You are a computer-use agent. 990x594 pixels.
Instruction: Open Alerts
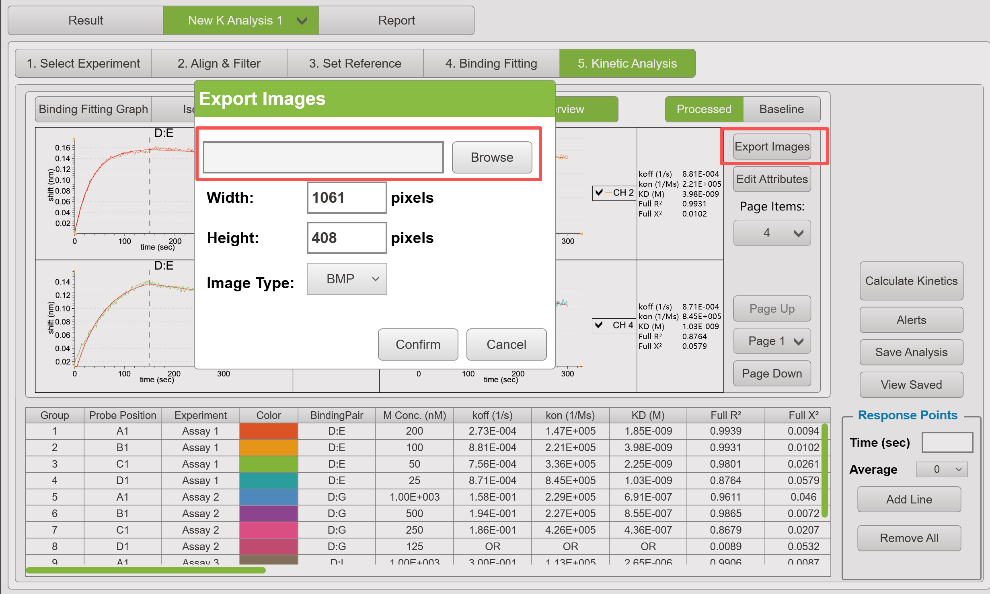[911, 320]
